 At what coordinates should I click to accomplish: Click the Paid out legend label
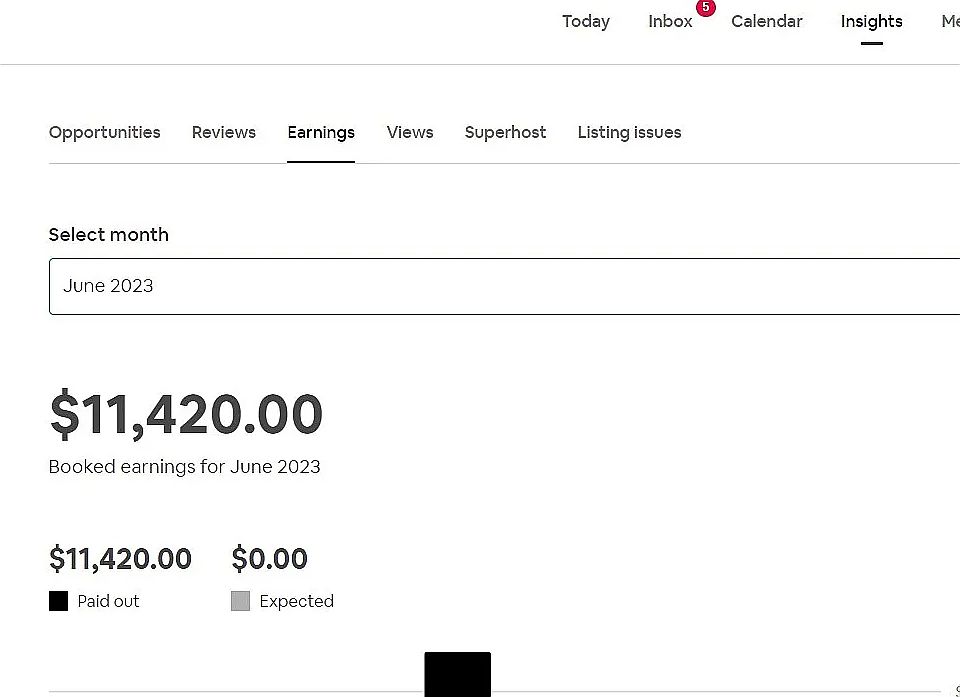pyautogui.click(x=108, y=601)
